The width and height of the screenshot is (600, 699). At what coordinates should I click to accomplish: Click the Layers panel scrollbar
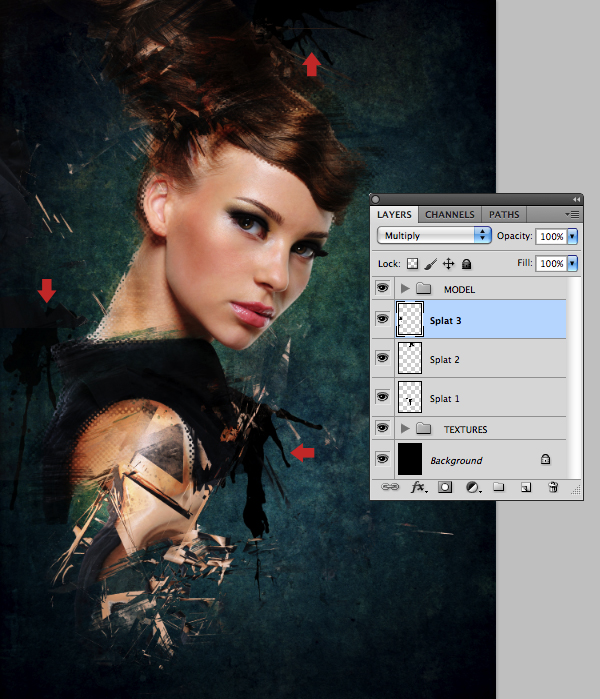click(574, 377)
